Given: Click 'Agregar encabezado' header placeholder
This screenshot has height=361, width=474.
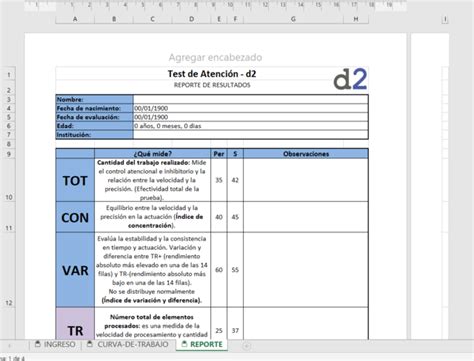Looking at the screenshot, I should (x=215, y=57).
